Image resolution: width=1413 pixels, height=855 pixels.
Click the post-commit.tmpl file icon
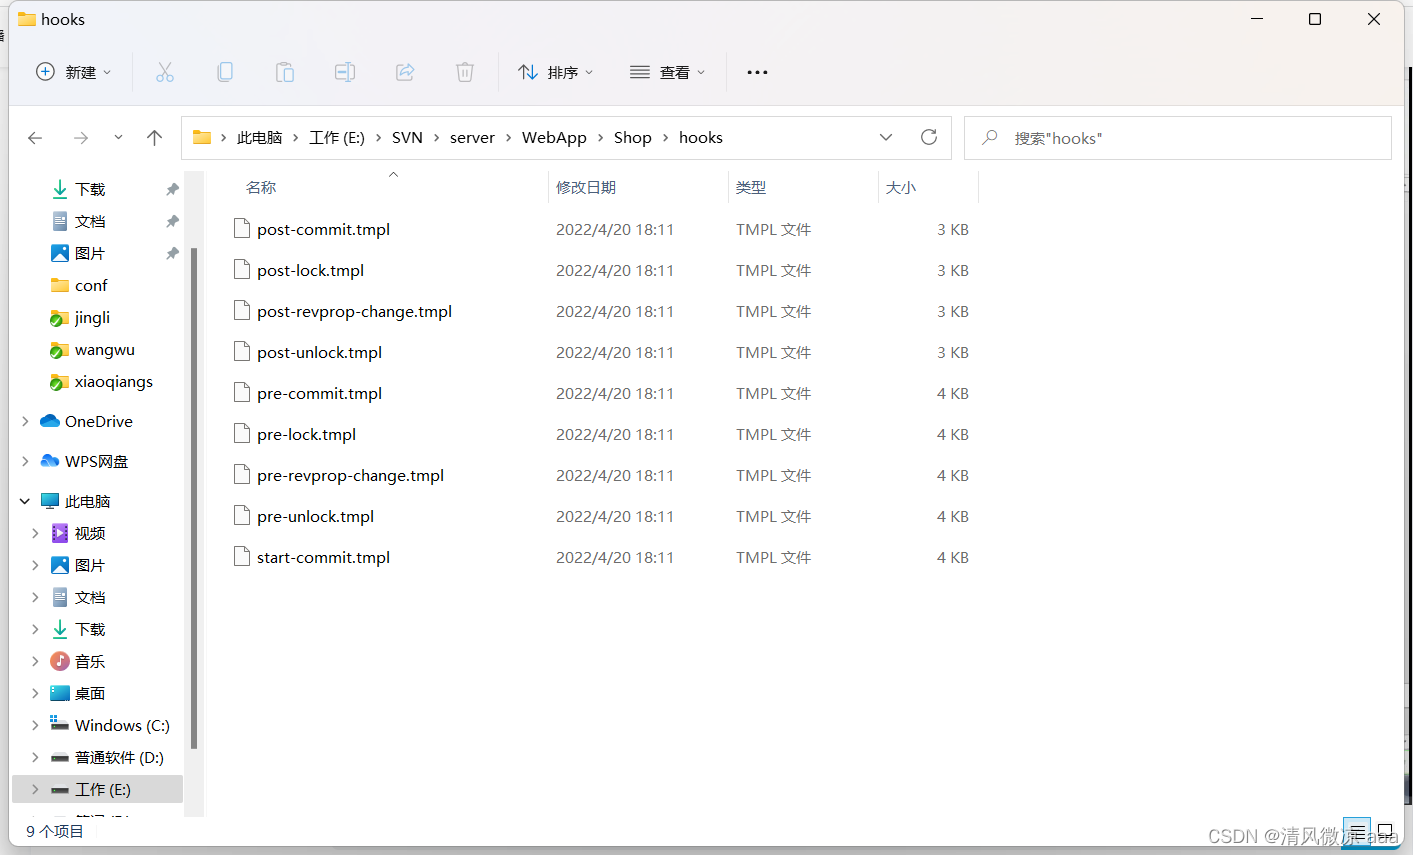[241, 229]
